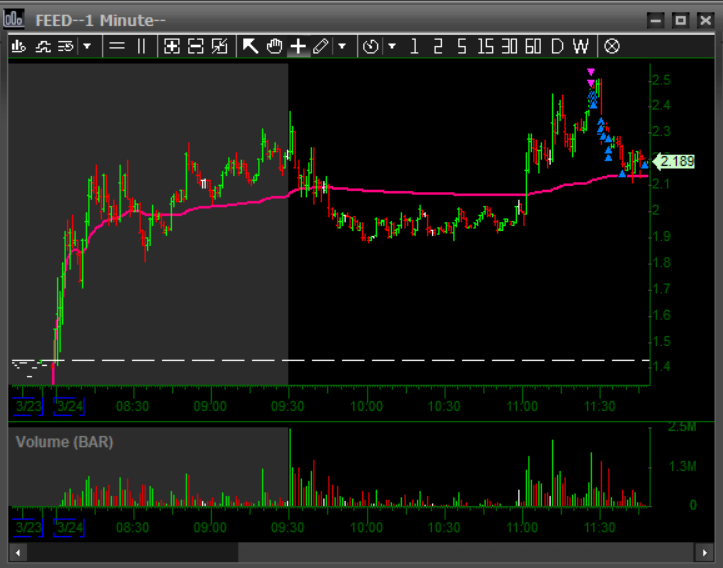Viewport: 723px width, 568px height.
Task: Switch to 60 minute timeframe
Action: (533, 47)
